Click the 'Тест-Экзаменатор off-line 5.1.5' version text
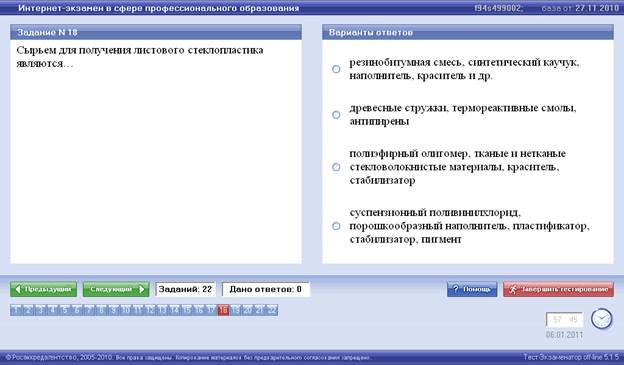Screen dimensions: 624x365 click(571, 357)
